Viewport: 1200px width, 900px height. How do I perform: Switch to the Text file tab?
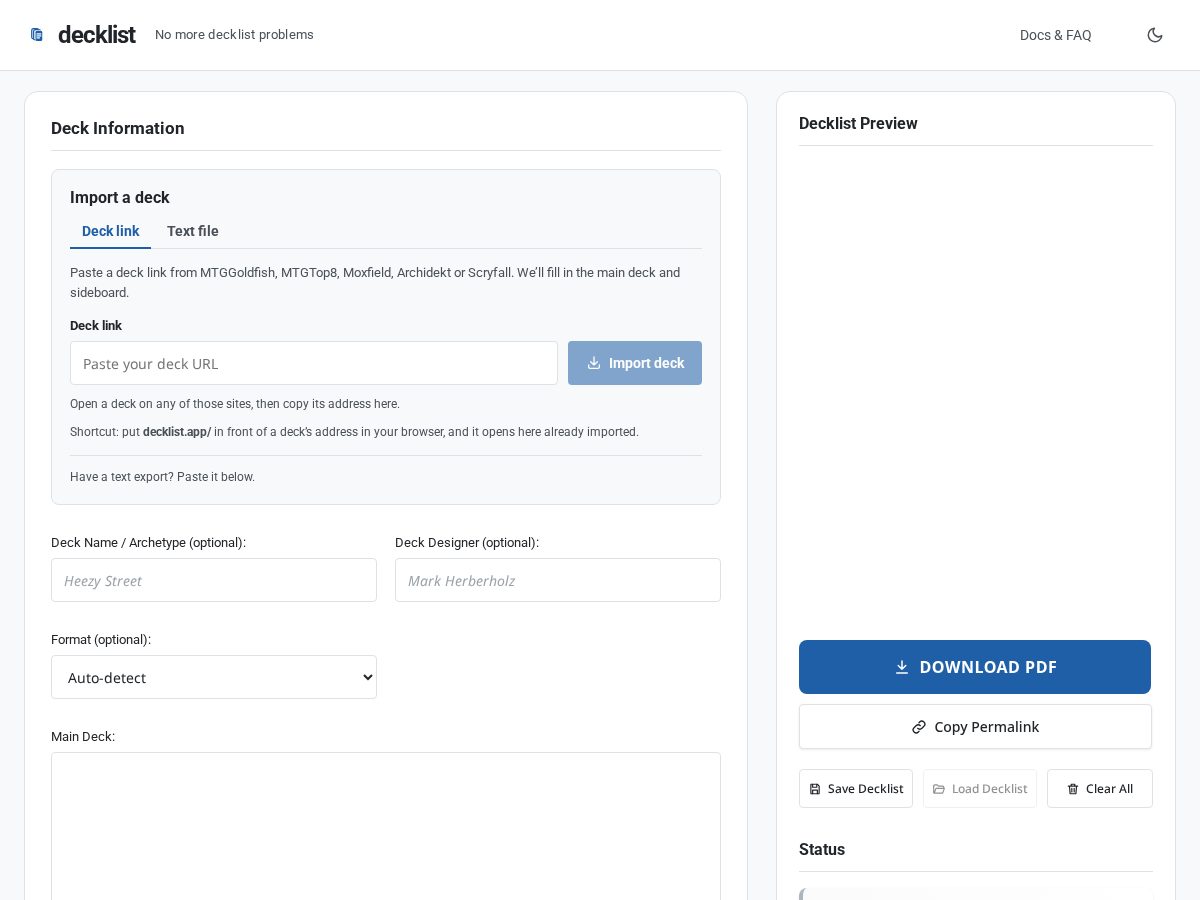coord(193,231)
